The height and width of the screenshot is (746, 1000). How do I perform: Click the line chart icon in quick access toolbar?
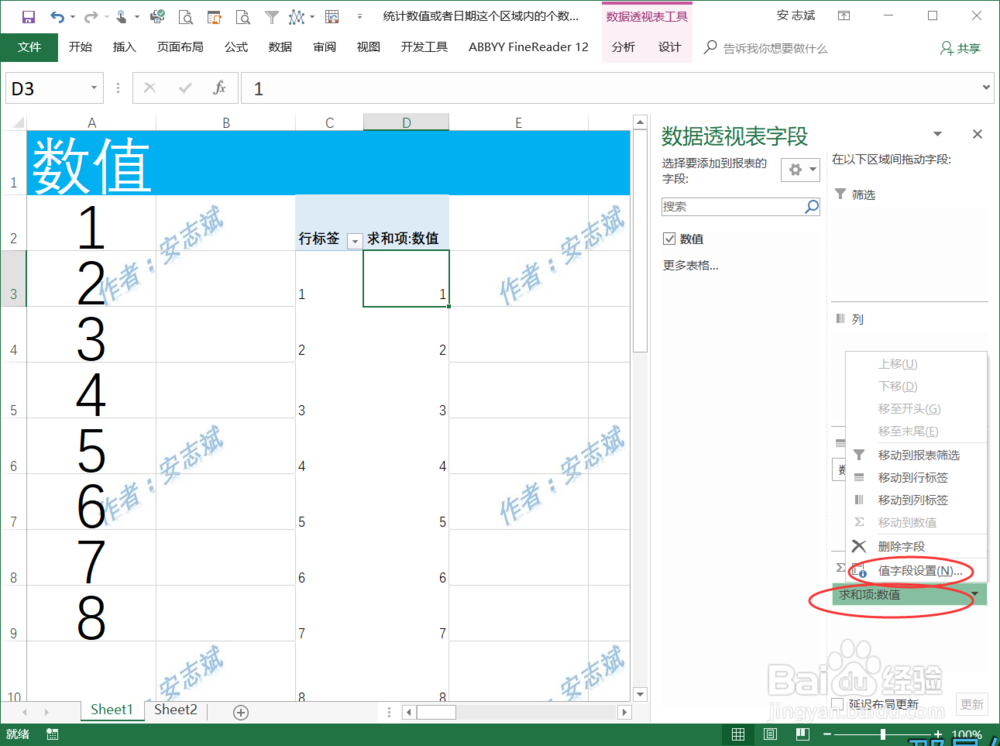pos(296,17)
